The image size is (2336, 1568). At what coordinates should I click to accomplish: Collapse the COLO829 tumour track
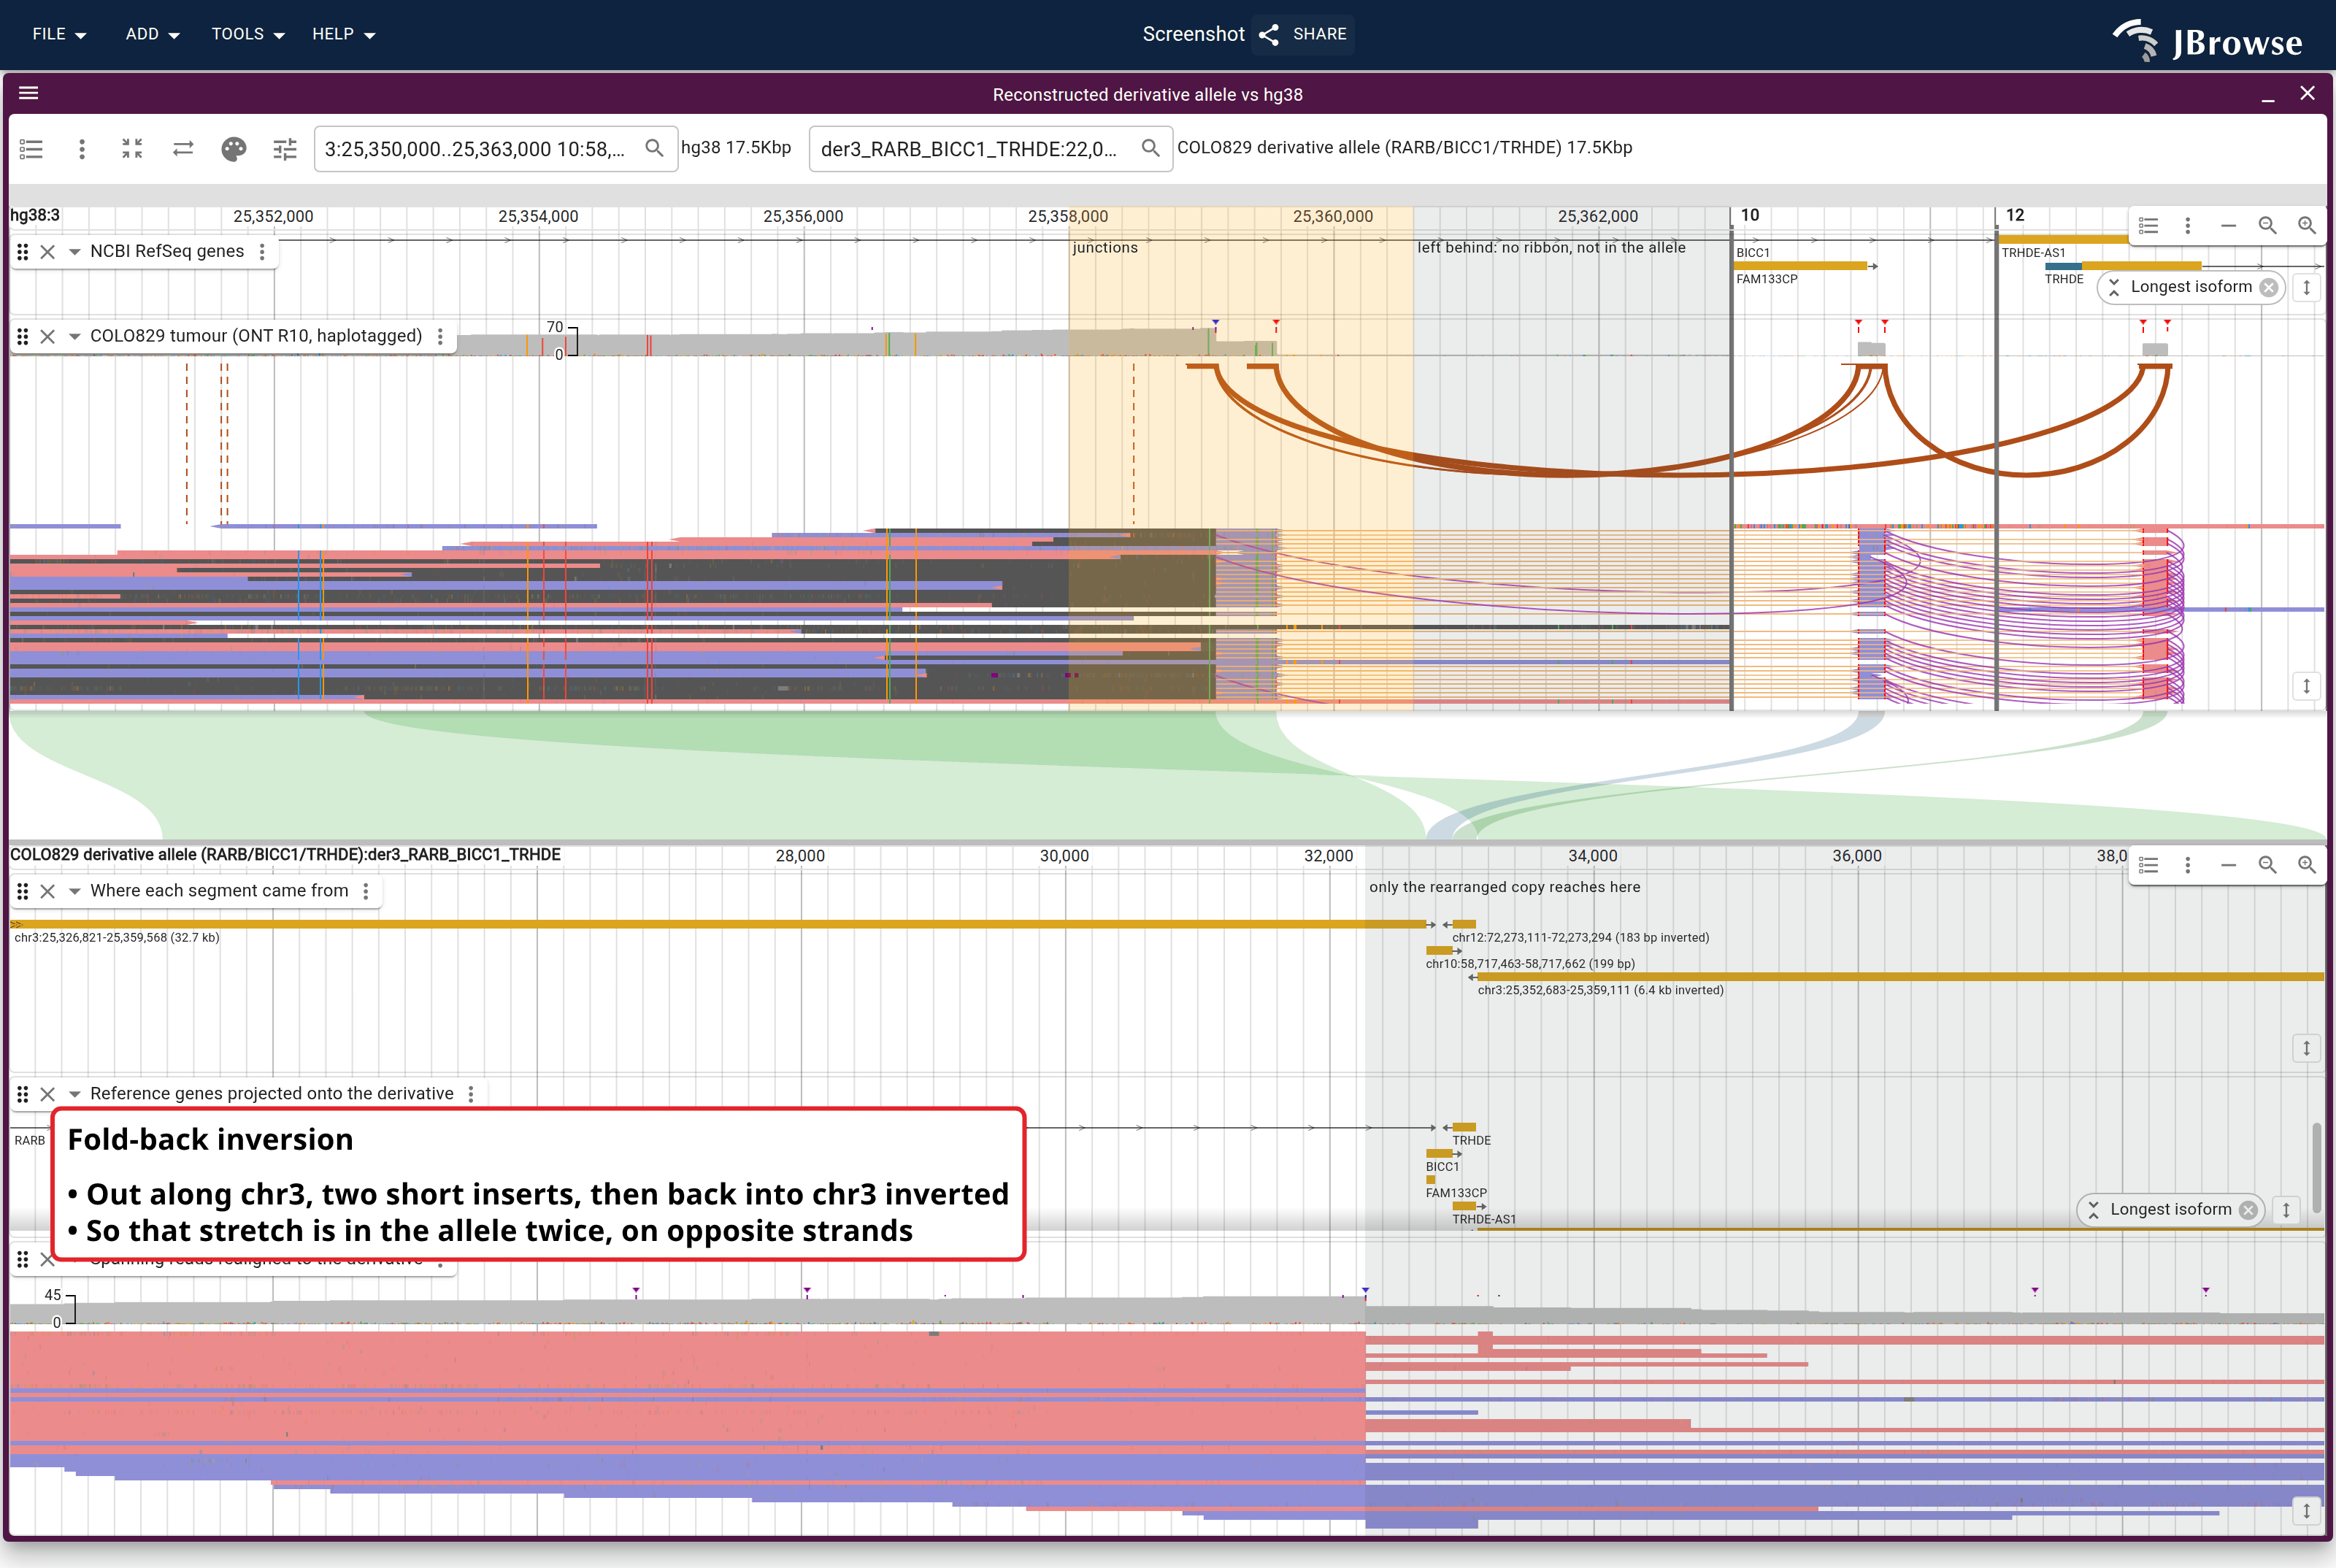pos(74,337)
